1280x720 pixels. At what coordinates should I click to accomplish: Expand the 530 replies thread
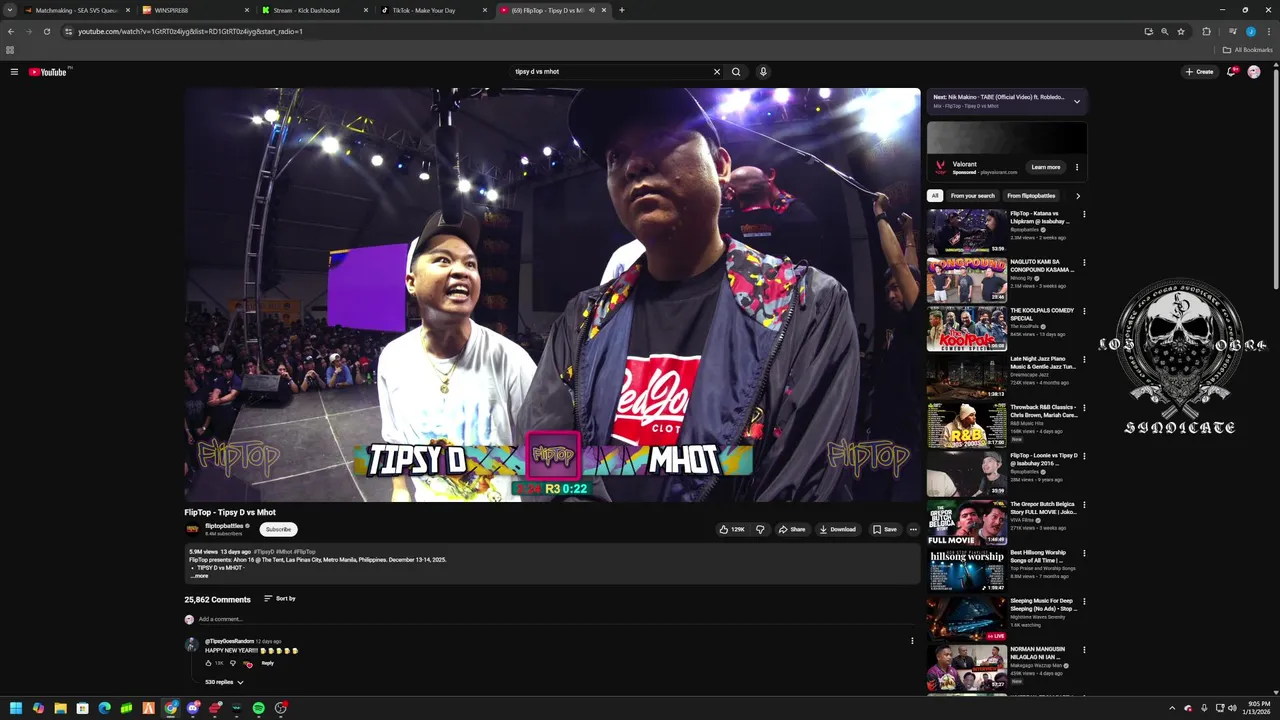pos(224,682)
